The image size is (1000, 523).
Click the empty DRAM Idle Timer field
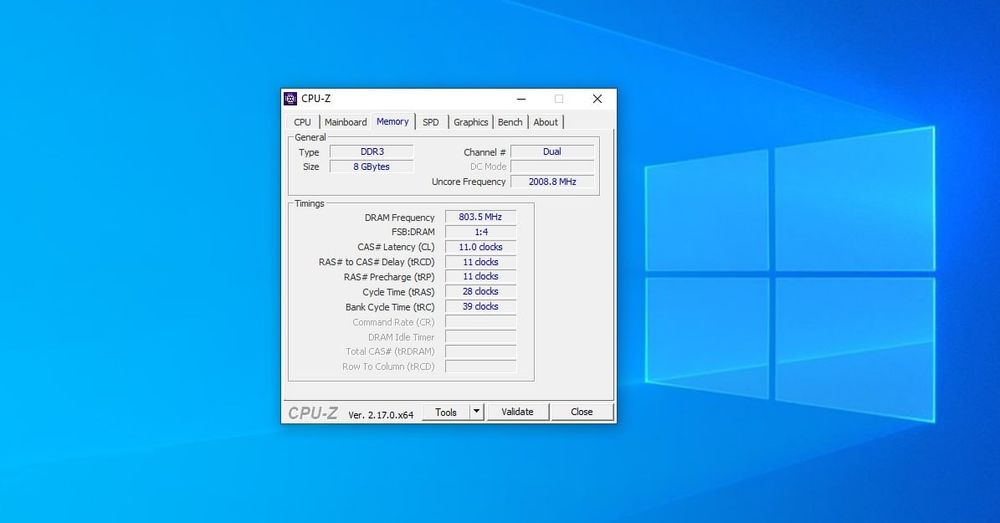(x=480, y=337)
